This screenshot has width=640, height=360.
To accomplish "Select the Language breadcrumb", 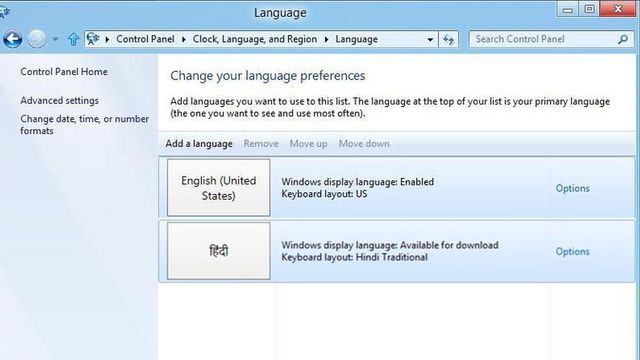I will pyautogui.click(x=356, y=39).
